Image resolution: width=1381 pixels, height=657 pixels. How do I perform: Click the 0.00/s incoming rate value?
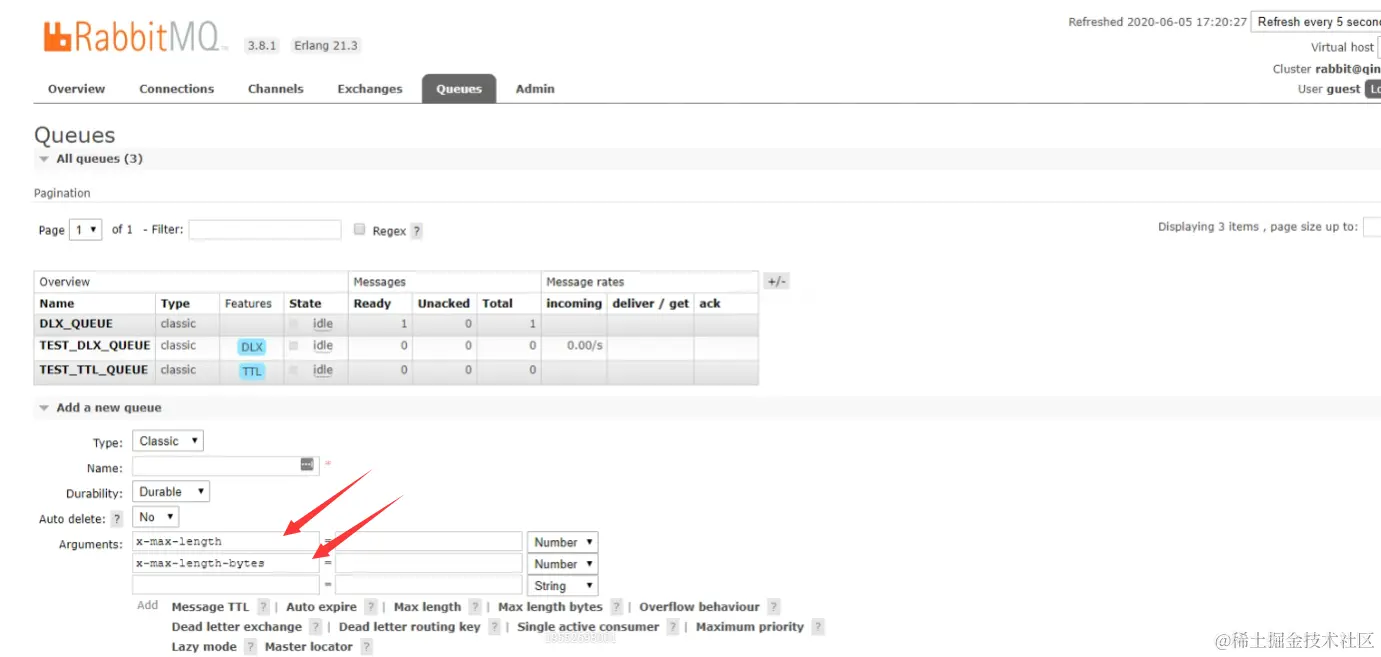pos(585,346)
